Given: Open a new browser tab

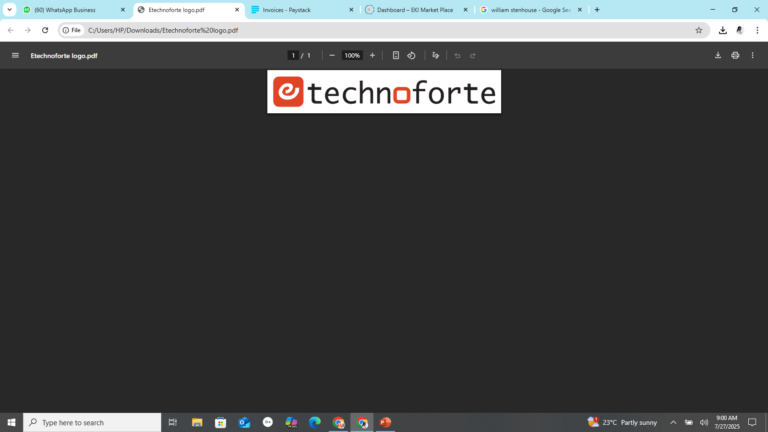Looking at the screenshot, I should tap(597, 10).
